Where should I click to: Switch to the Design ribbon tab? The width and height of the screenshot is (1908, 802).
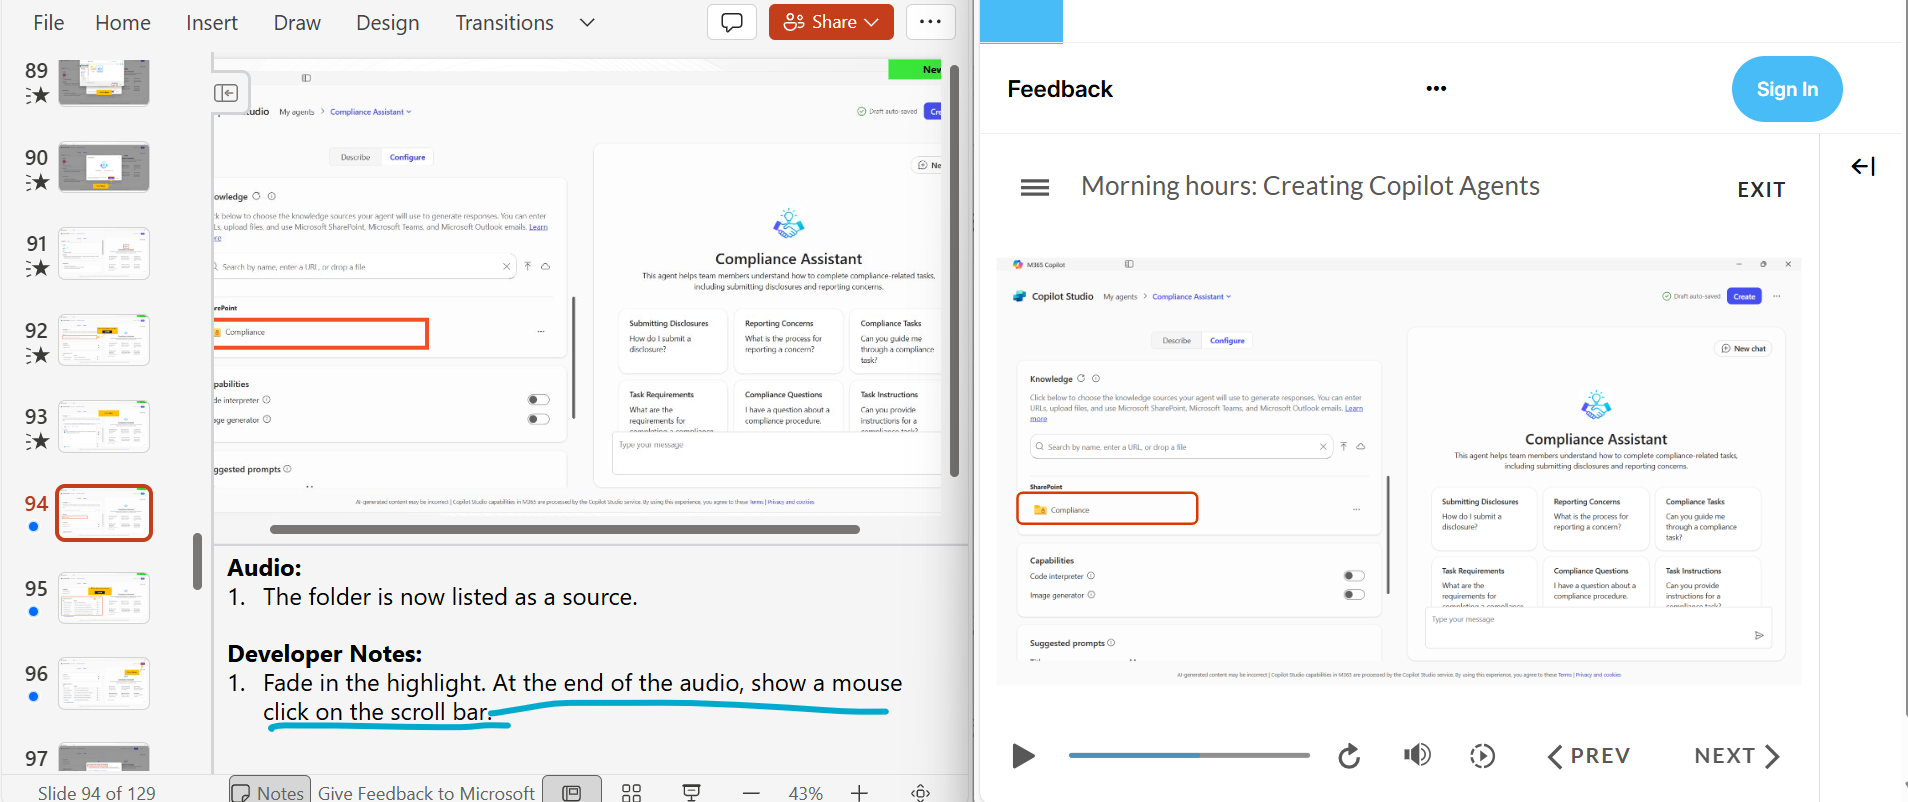click(388, 22)
